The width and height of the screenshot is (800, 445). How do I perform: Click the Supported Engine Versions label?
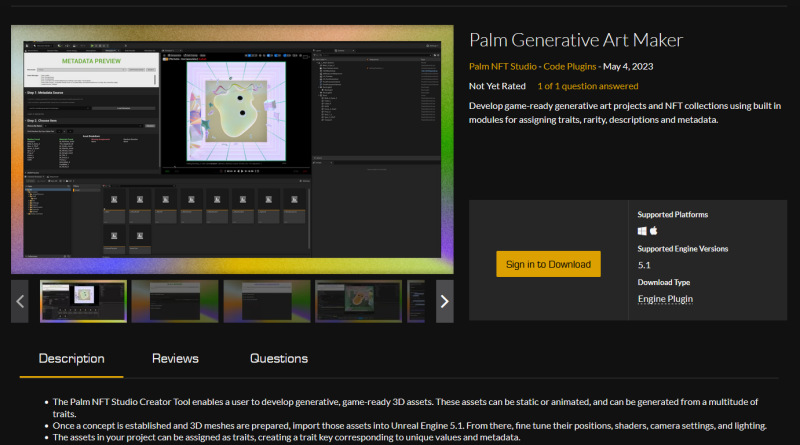coord(683,249)
